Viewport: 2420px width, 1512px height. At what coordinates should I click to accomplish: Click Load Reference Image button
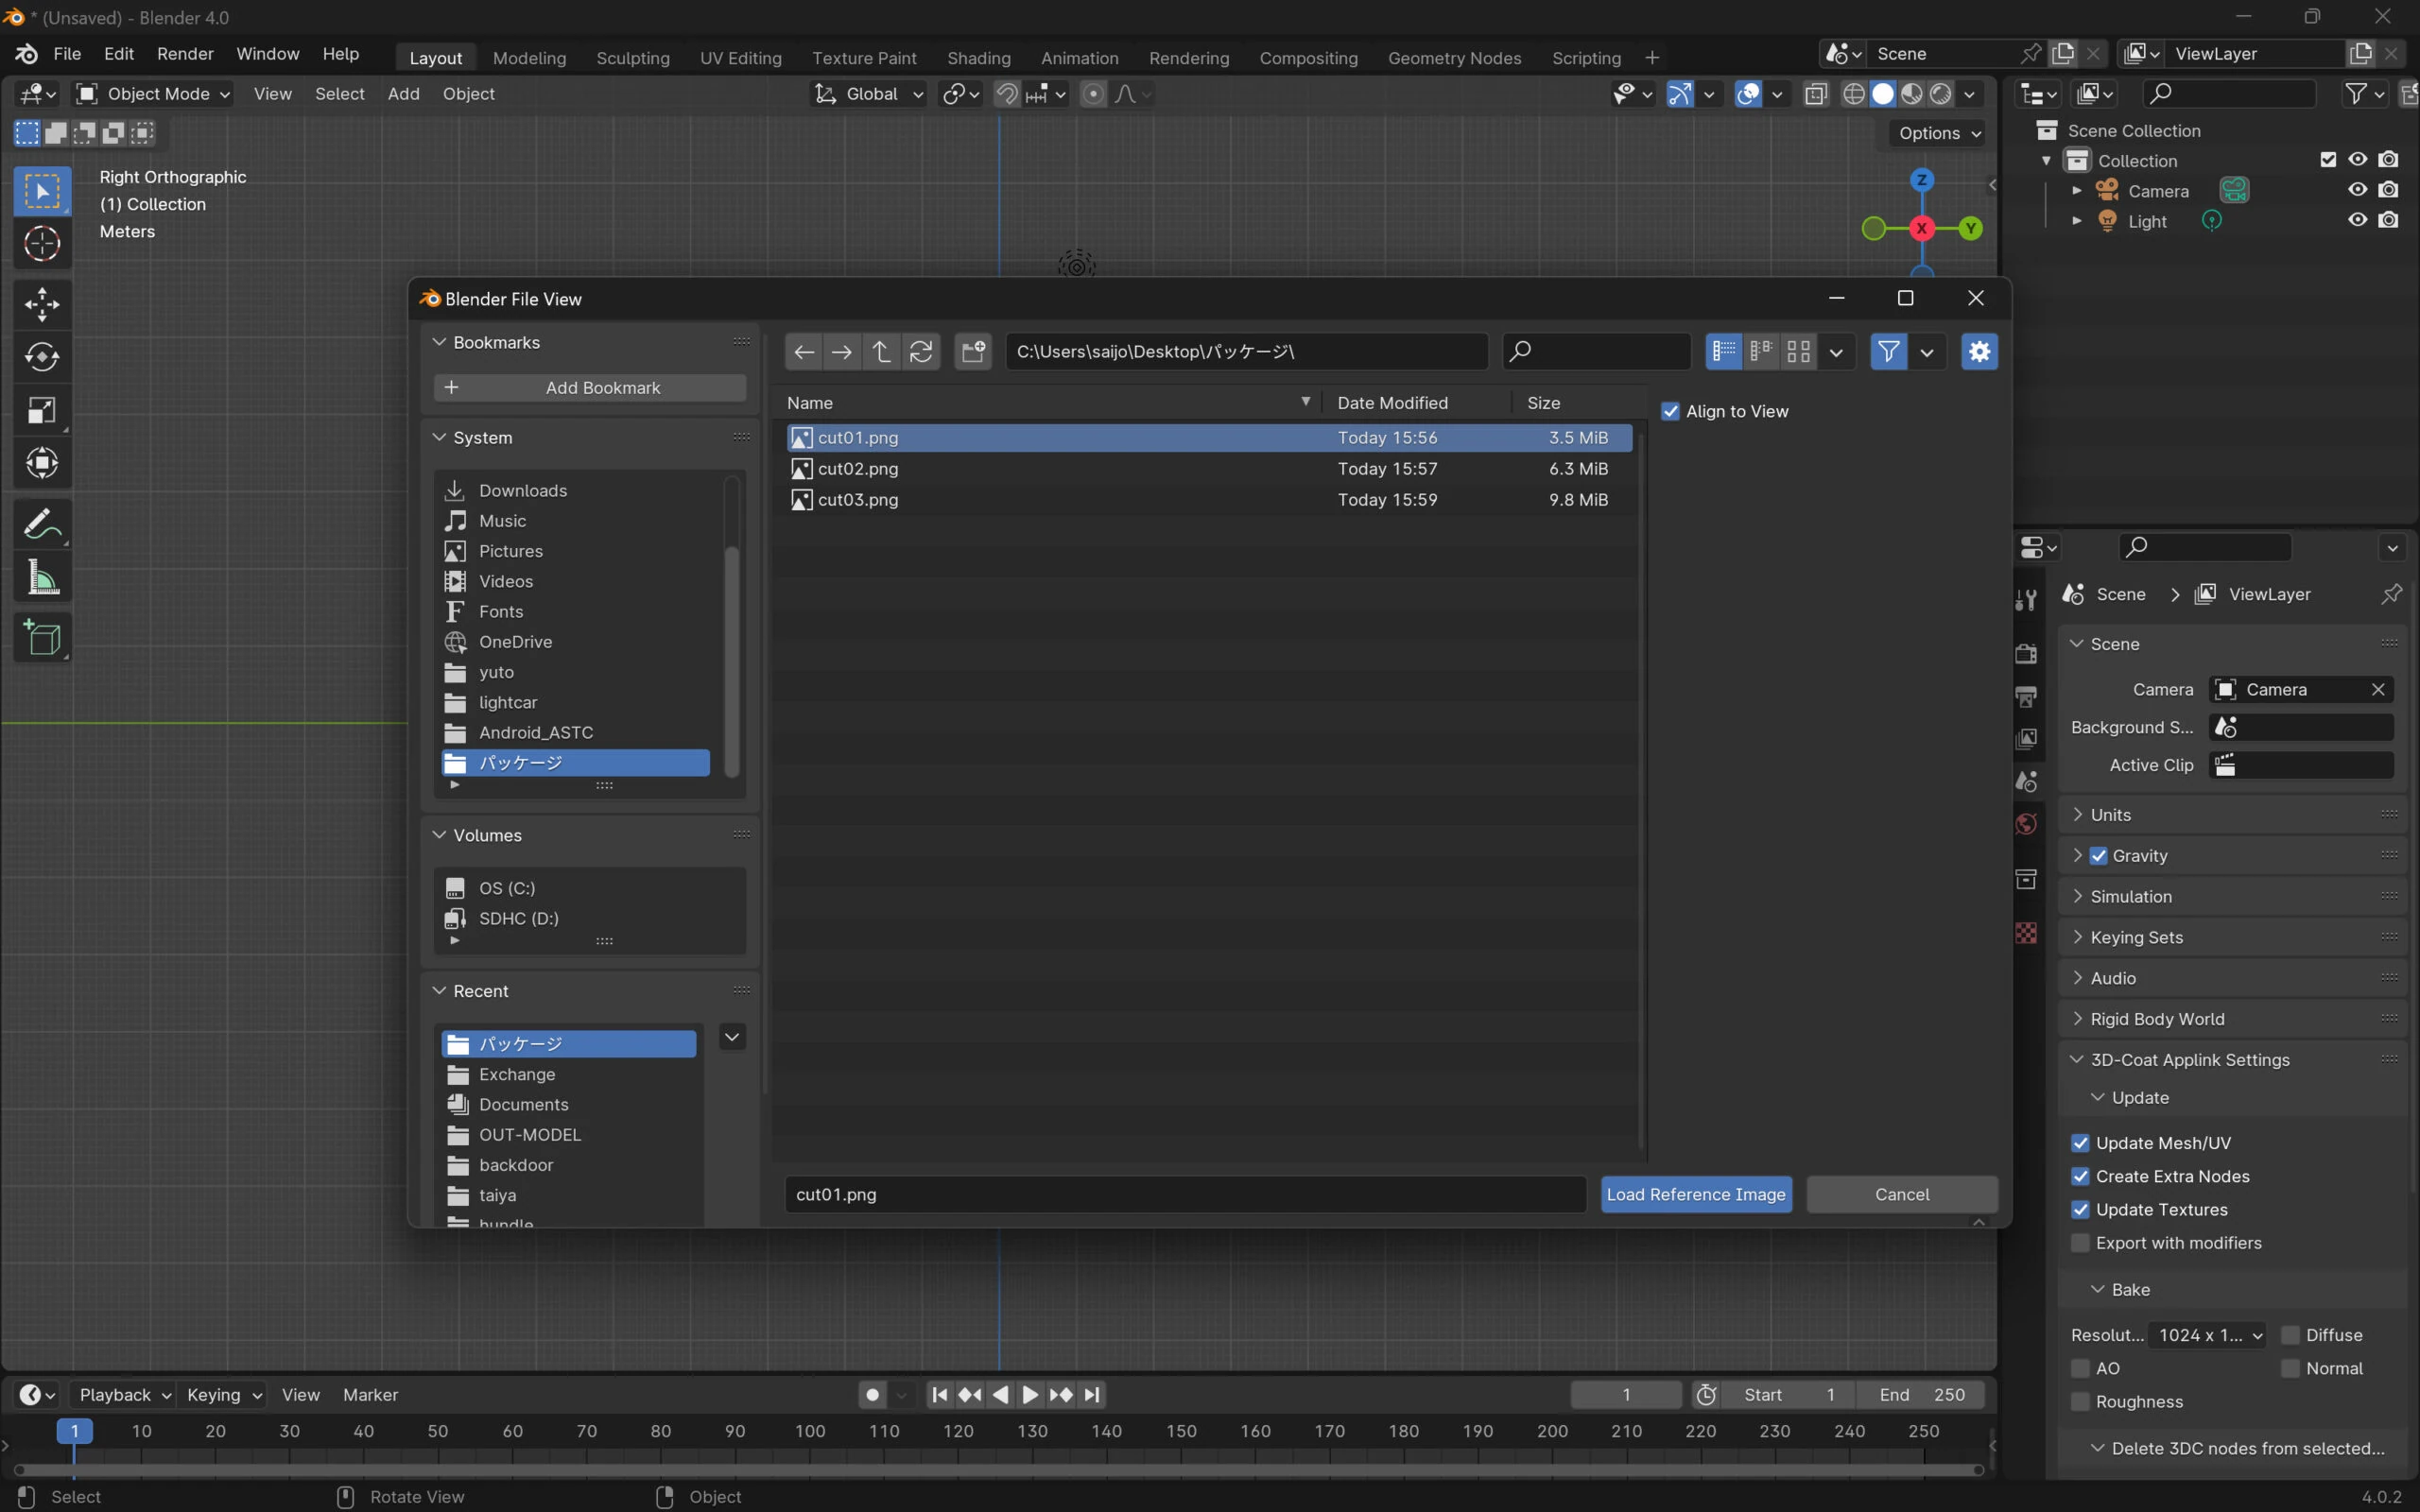(x=1695, y=1194)
